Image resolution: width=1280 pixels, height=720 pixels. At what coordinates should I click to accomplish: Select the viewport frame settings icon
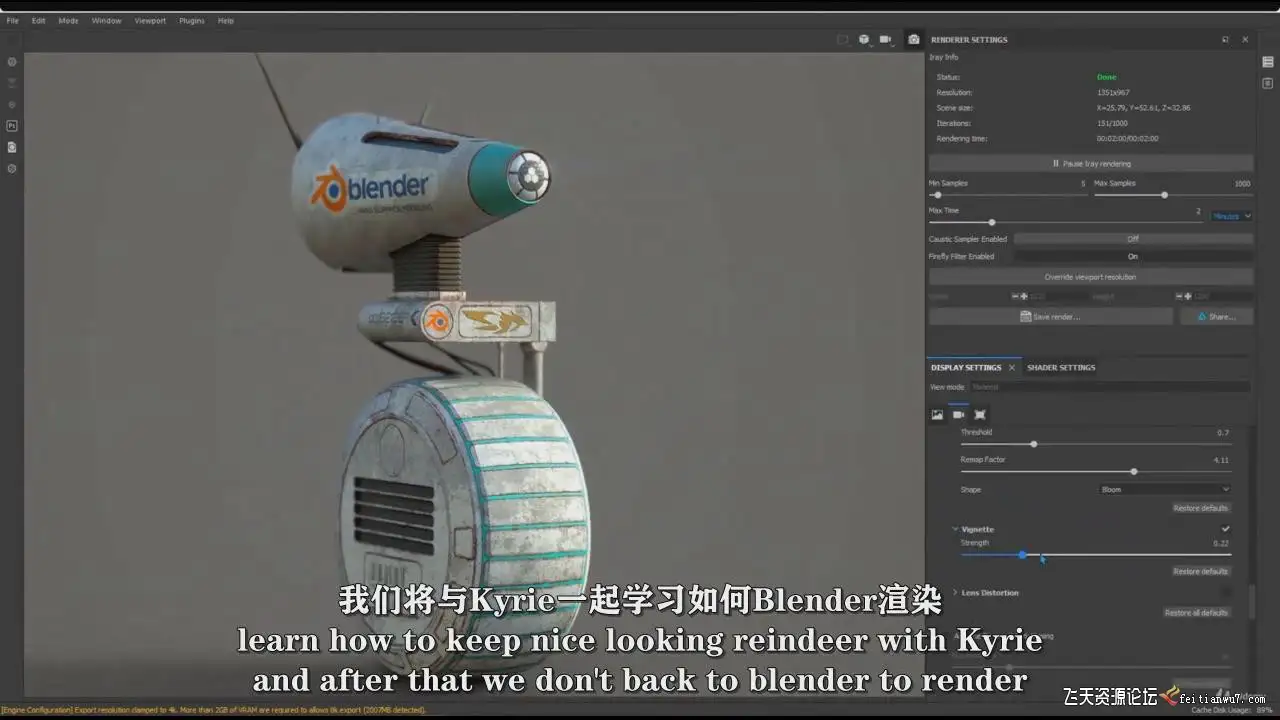[980, 414]
